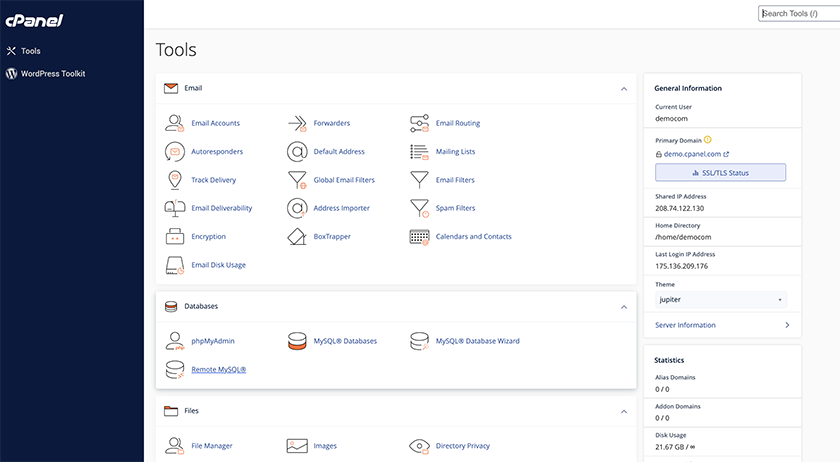840x462 pixels.
Task: Select the Autoresponders icon
Action: click(175, 152)
